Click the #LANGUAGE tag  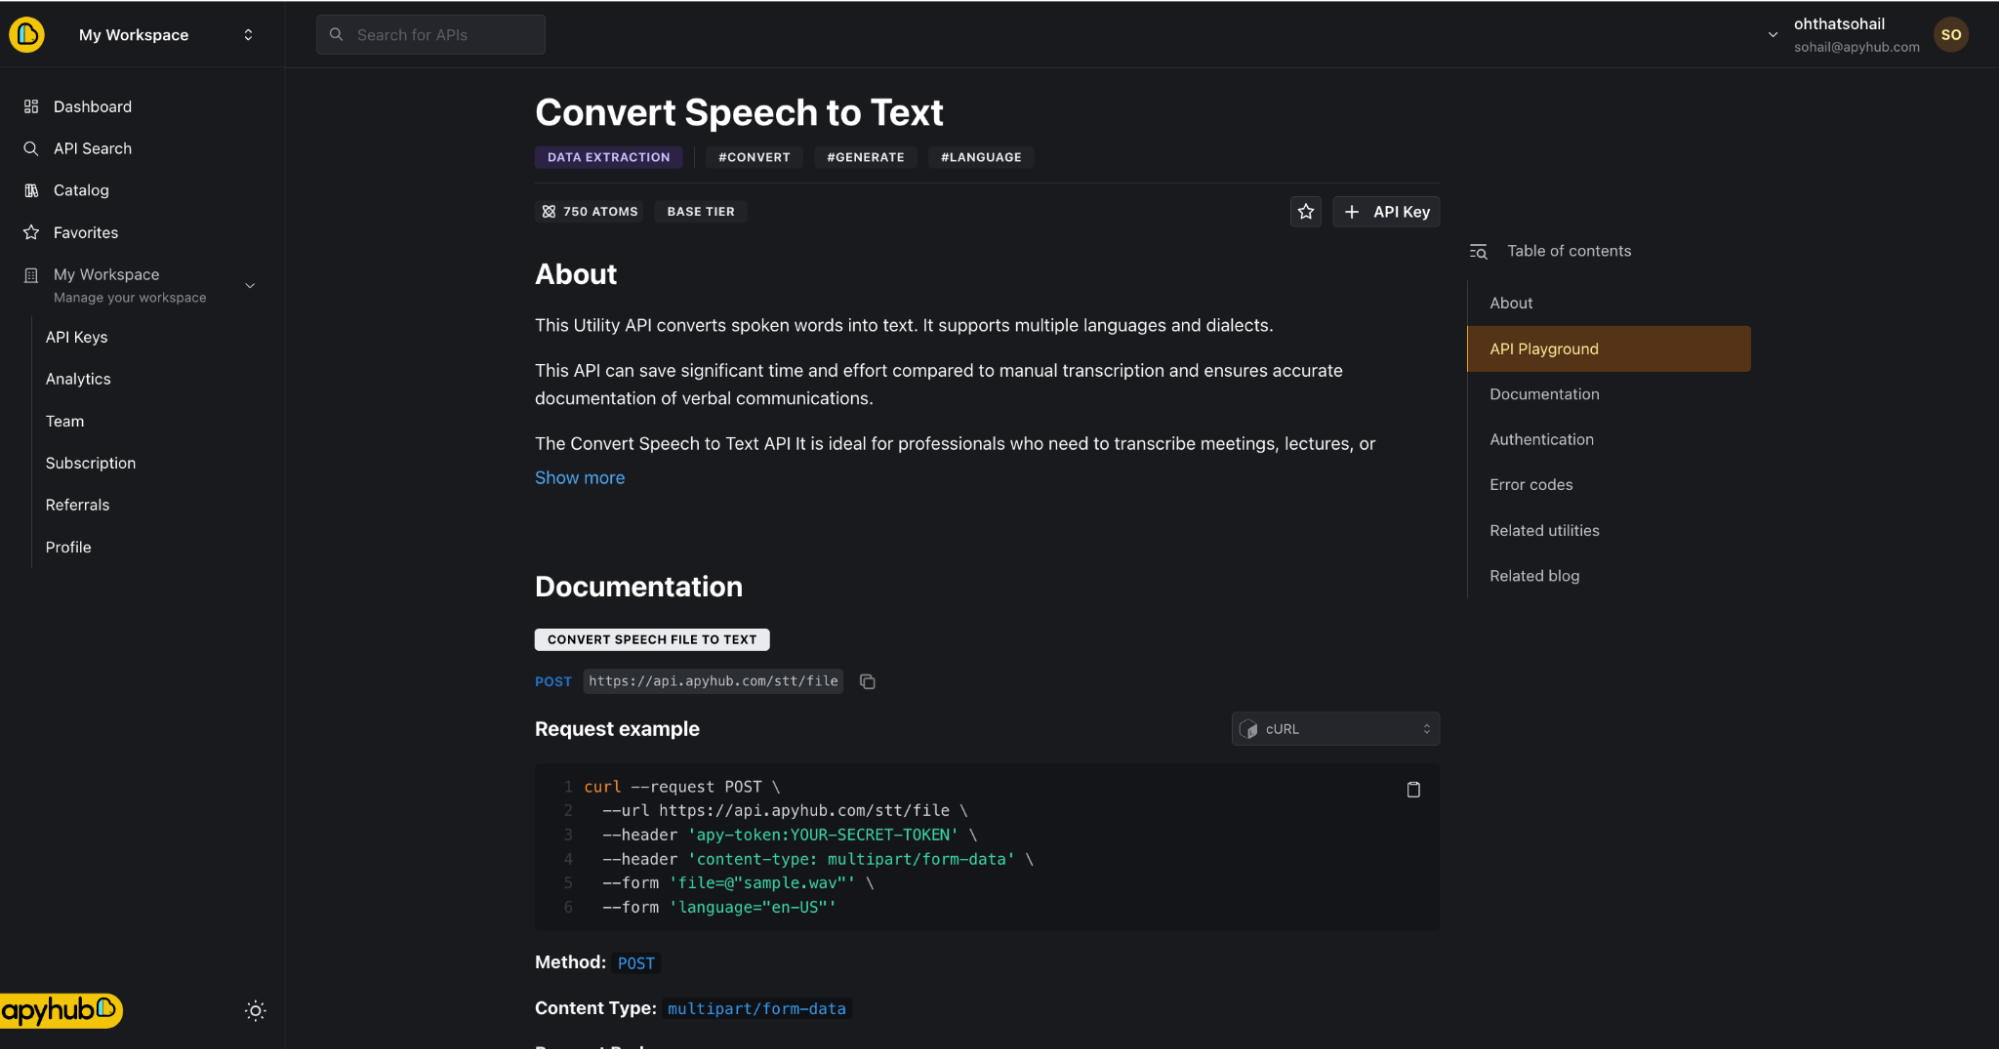click(x=981, y=158)
